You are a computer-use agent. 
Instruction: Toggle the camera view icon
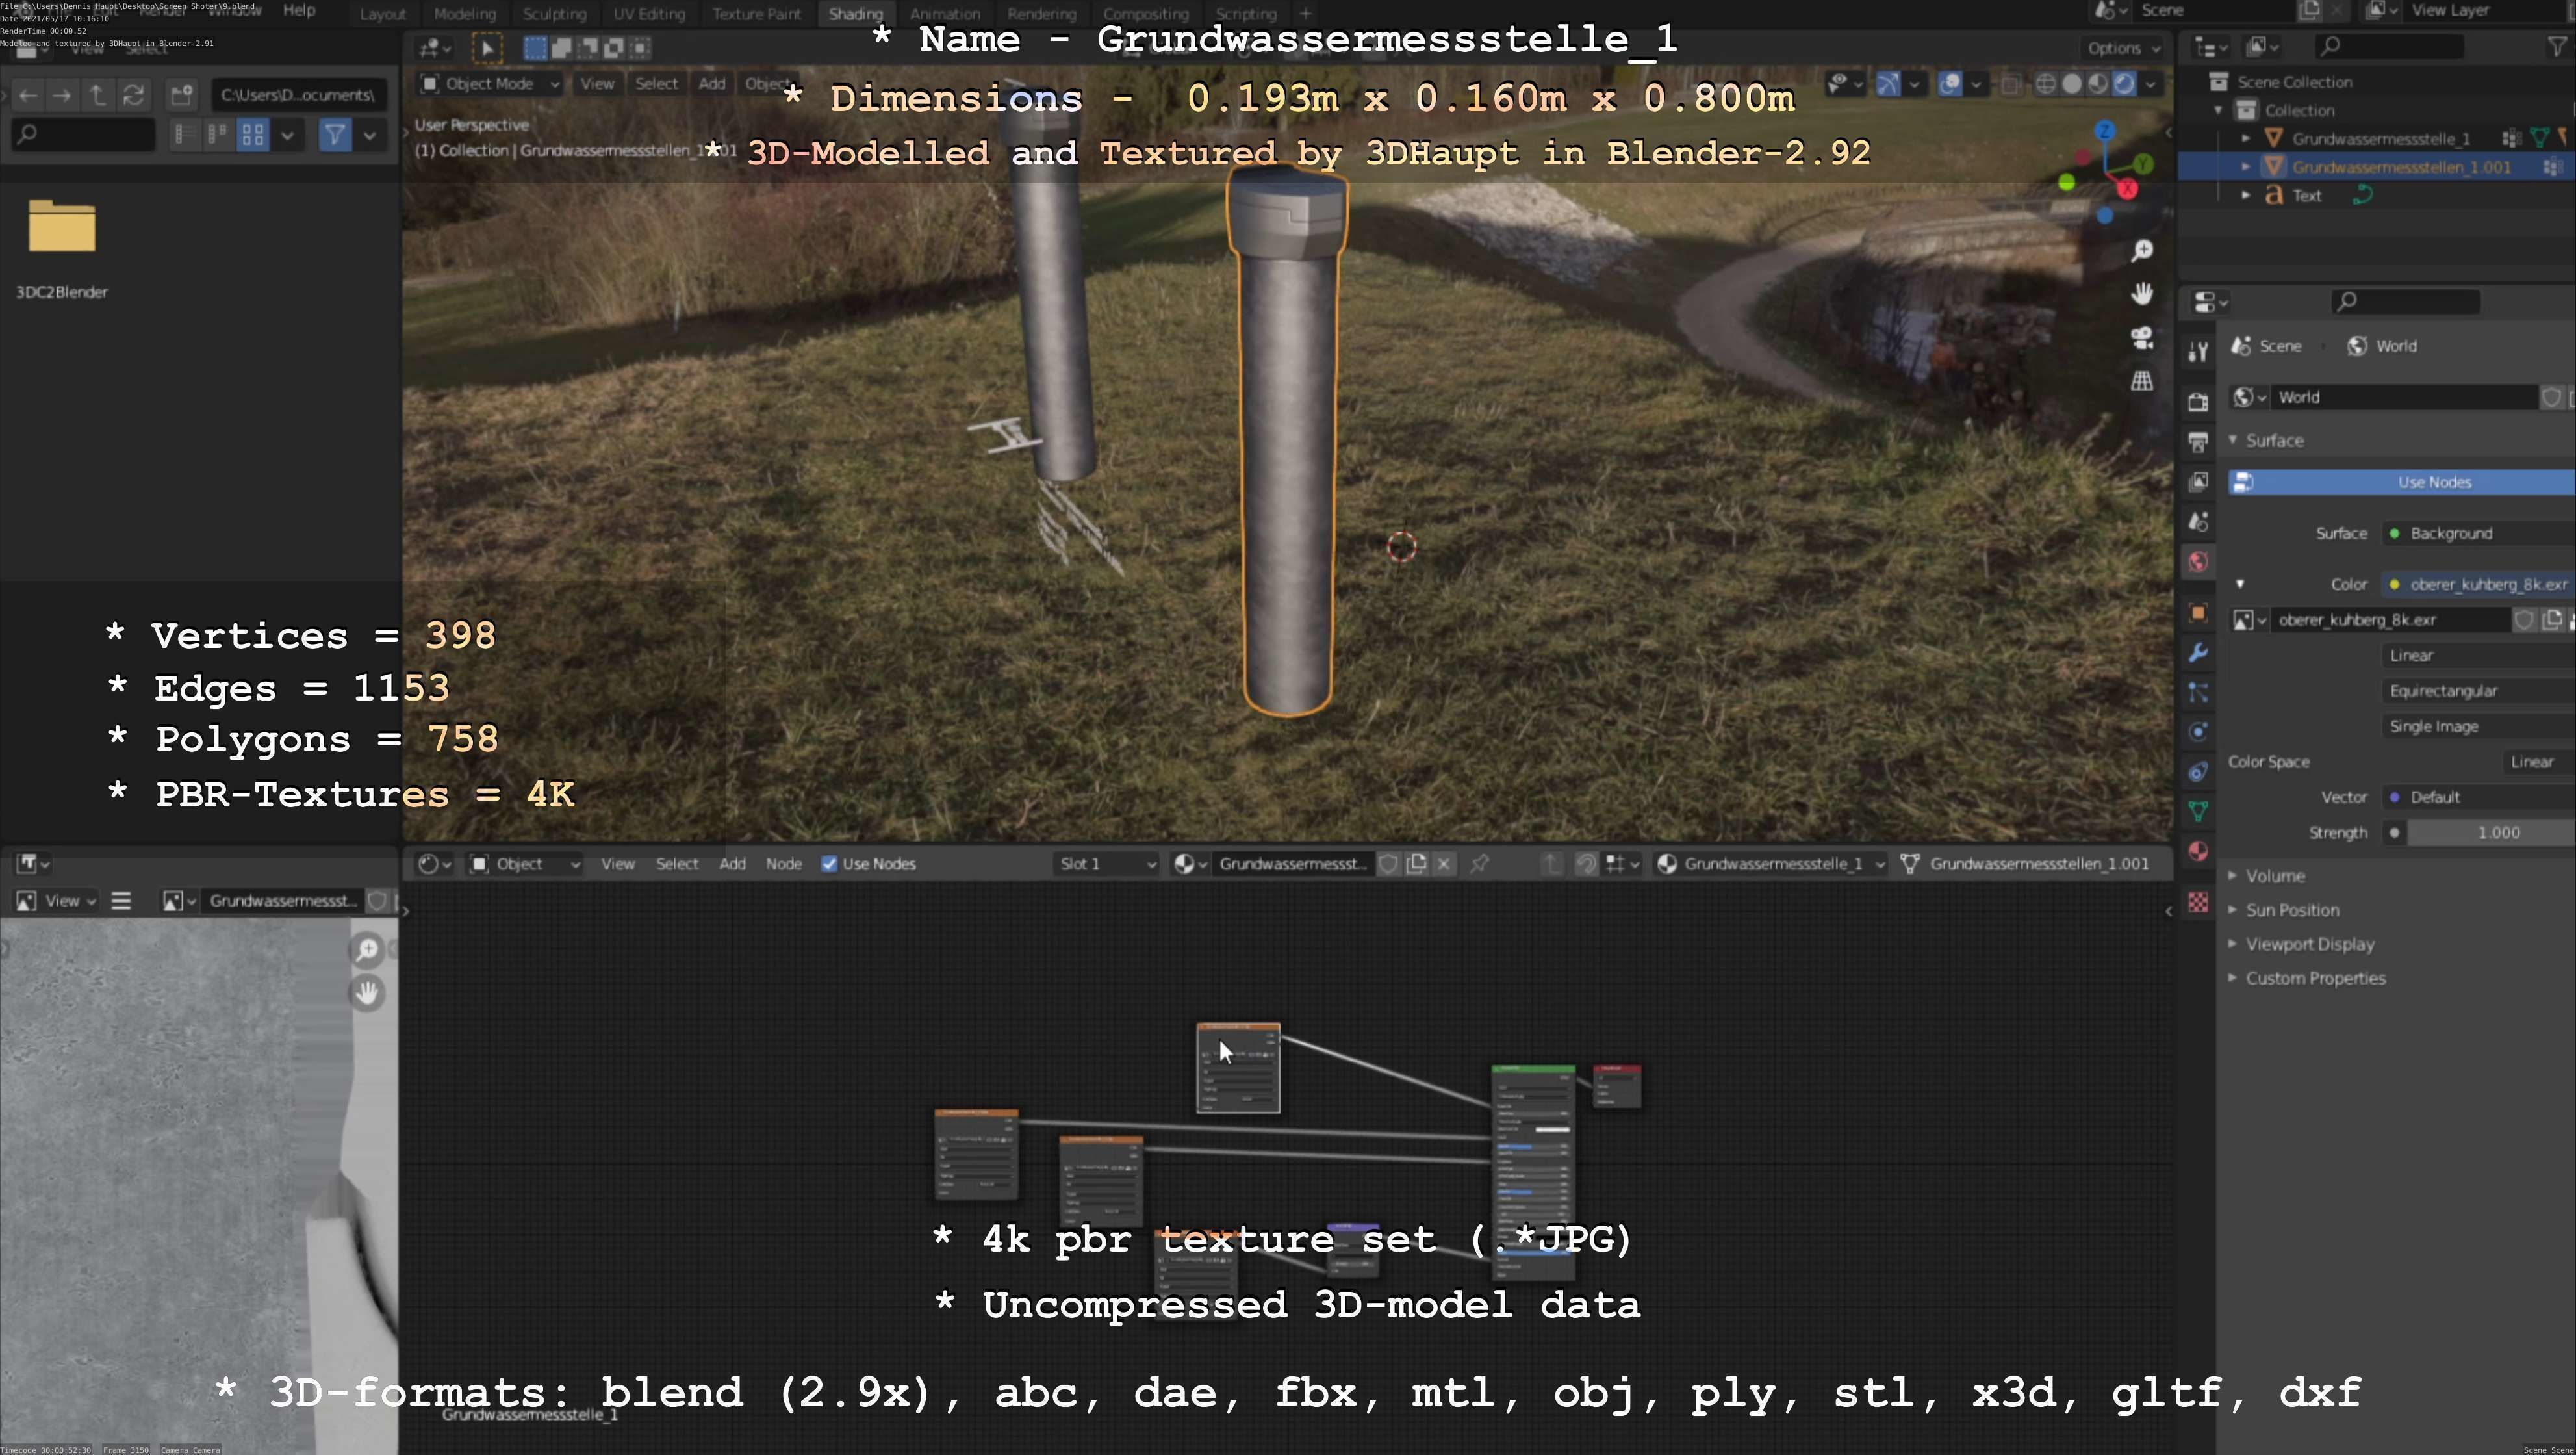pos(2141,338)
